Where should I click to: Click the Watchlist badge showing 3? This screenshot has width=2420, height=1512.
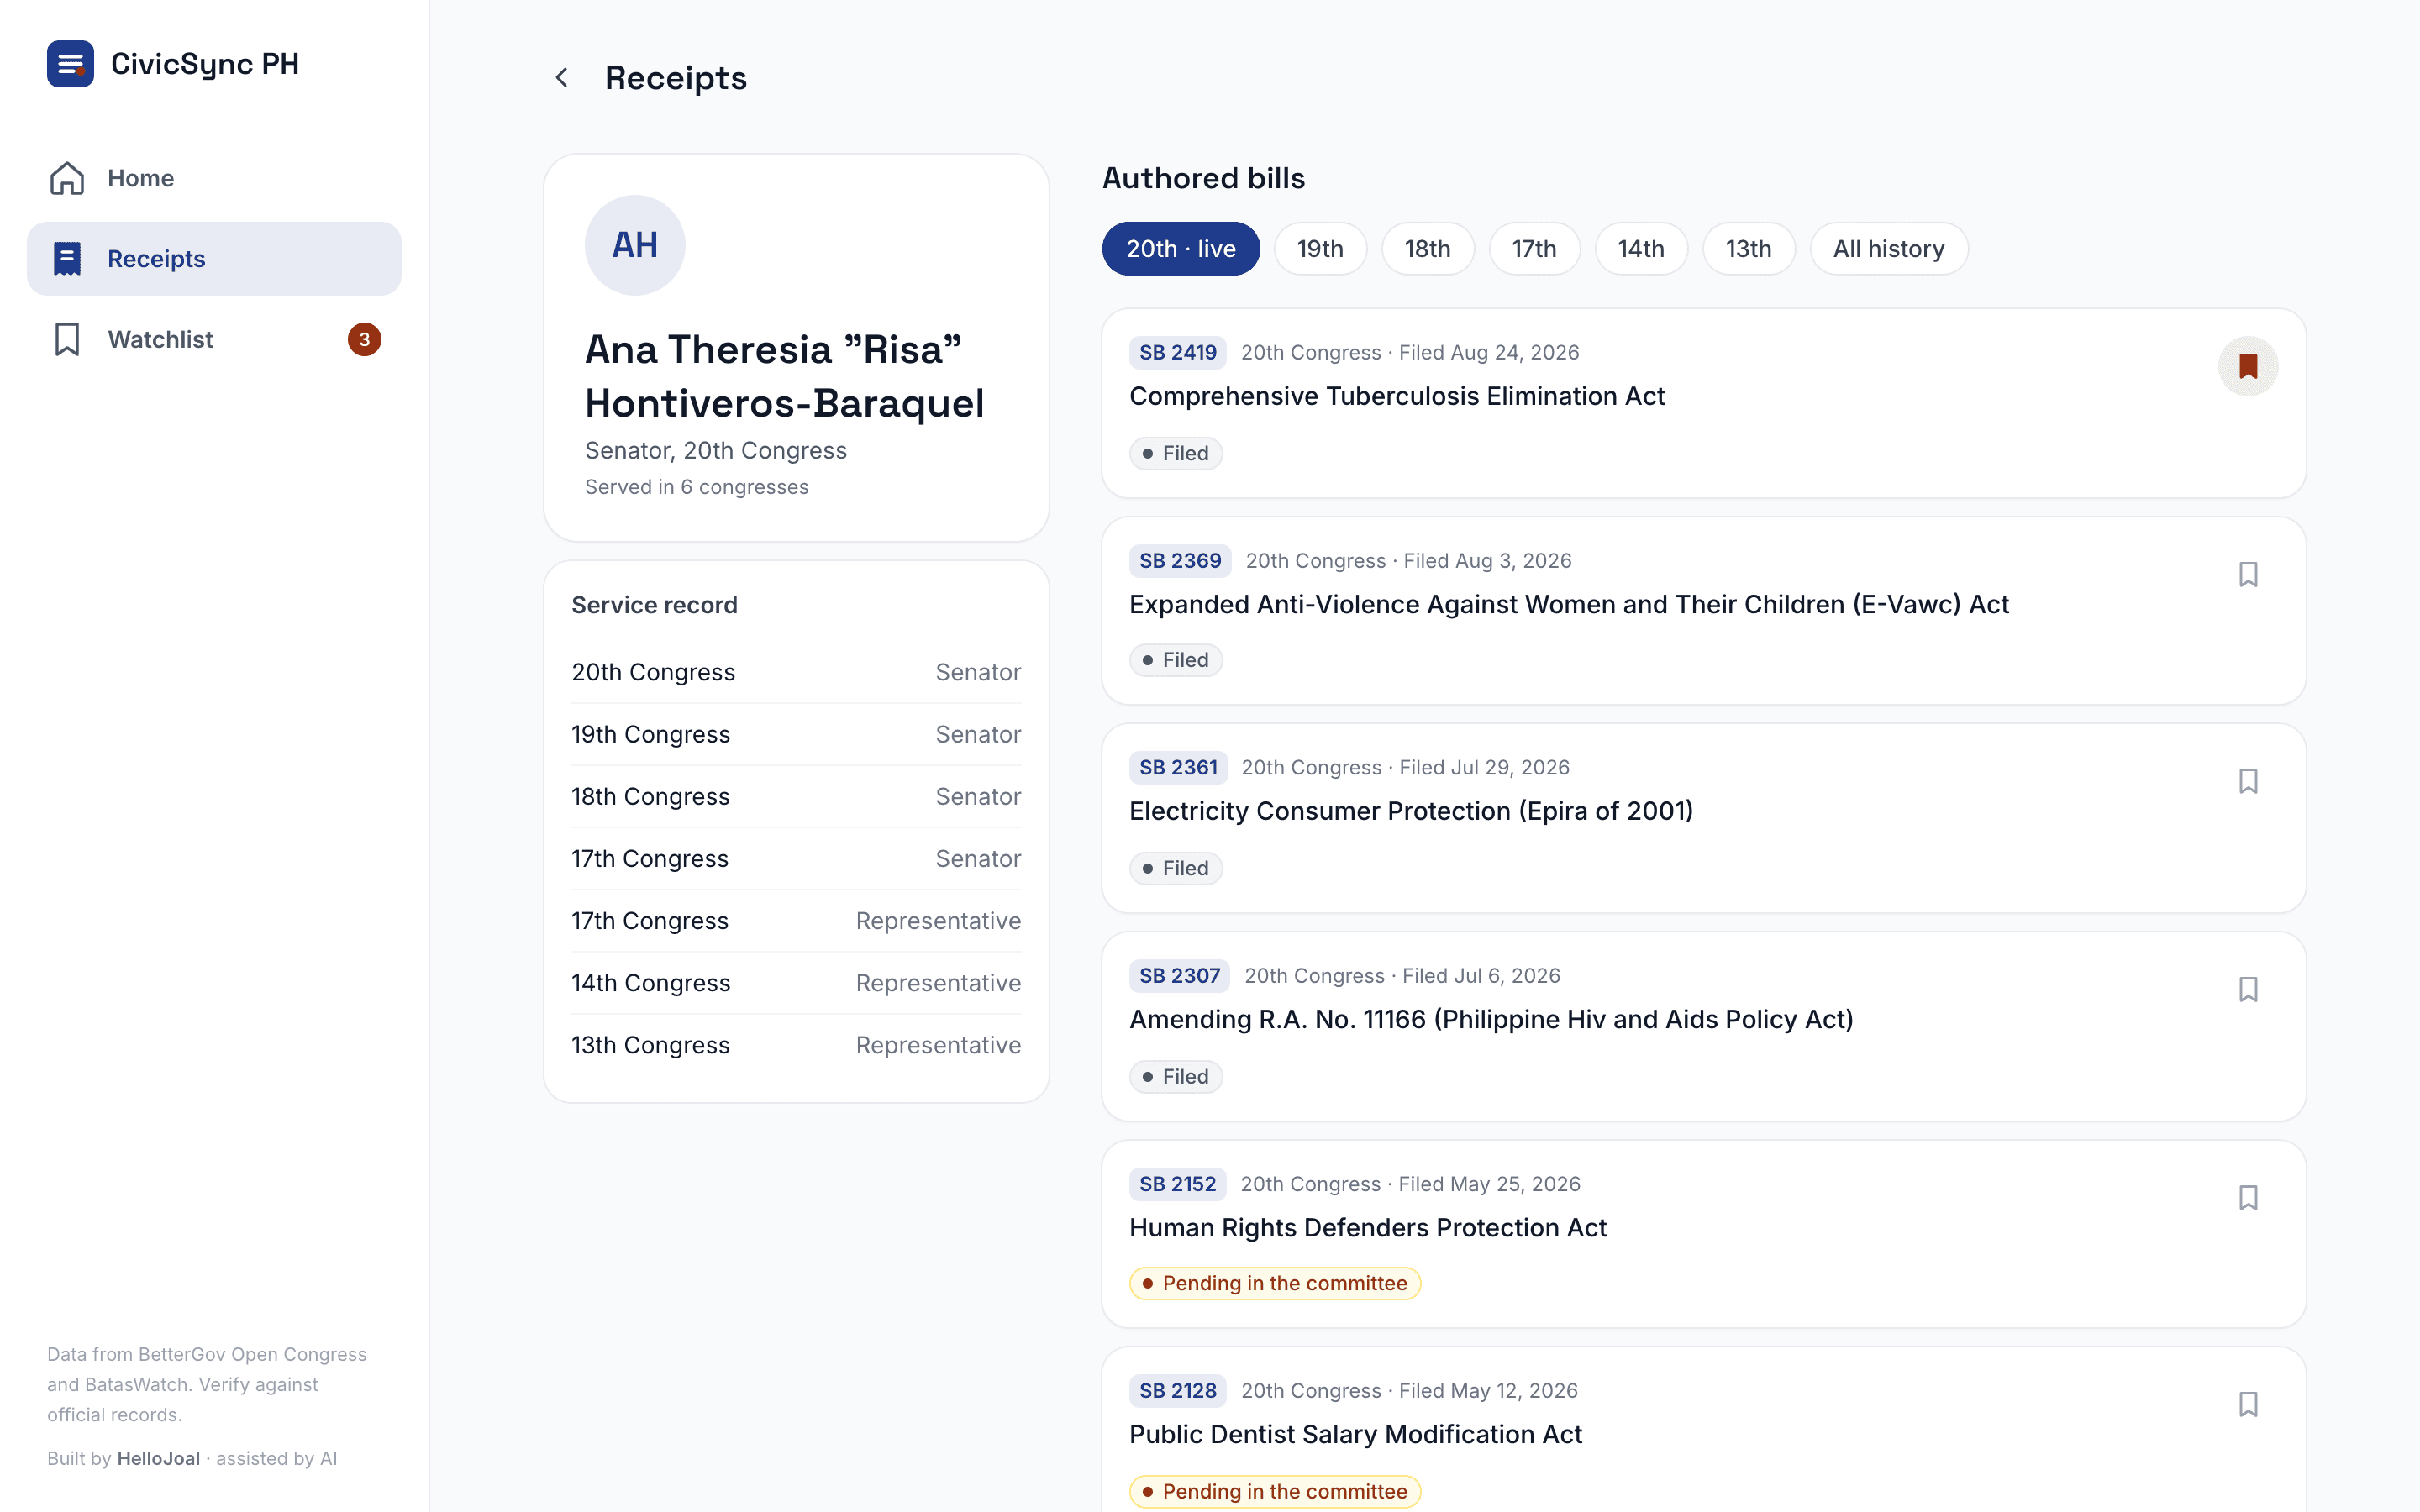tap(364, 339)
